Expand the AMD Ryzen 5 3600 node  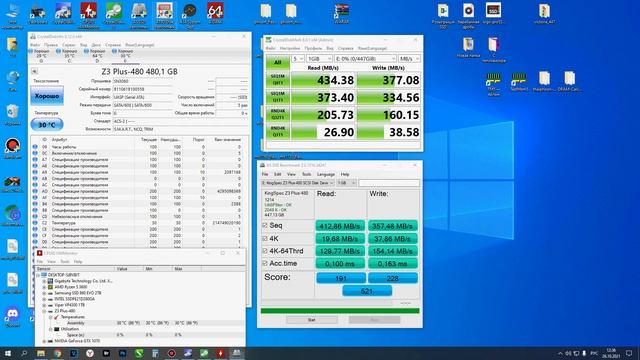(44, 287)
